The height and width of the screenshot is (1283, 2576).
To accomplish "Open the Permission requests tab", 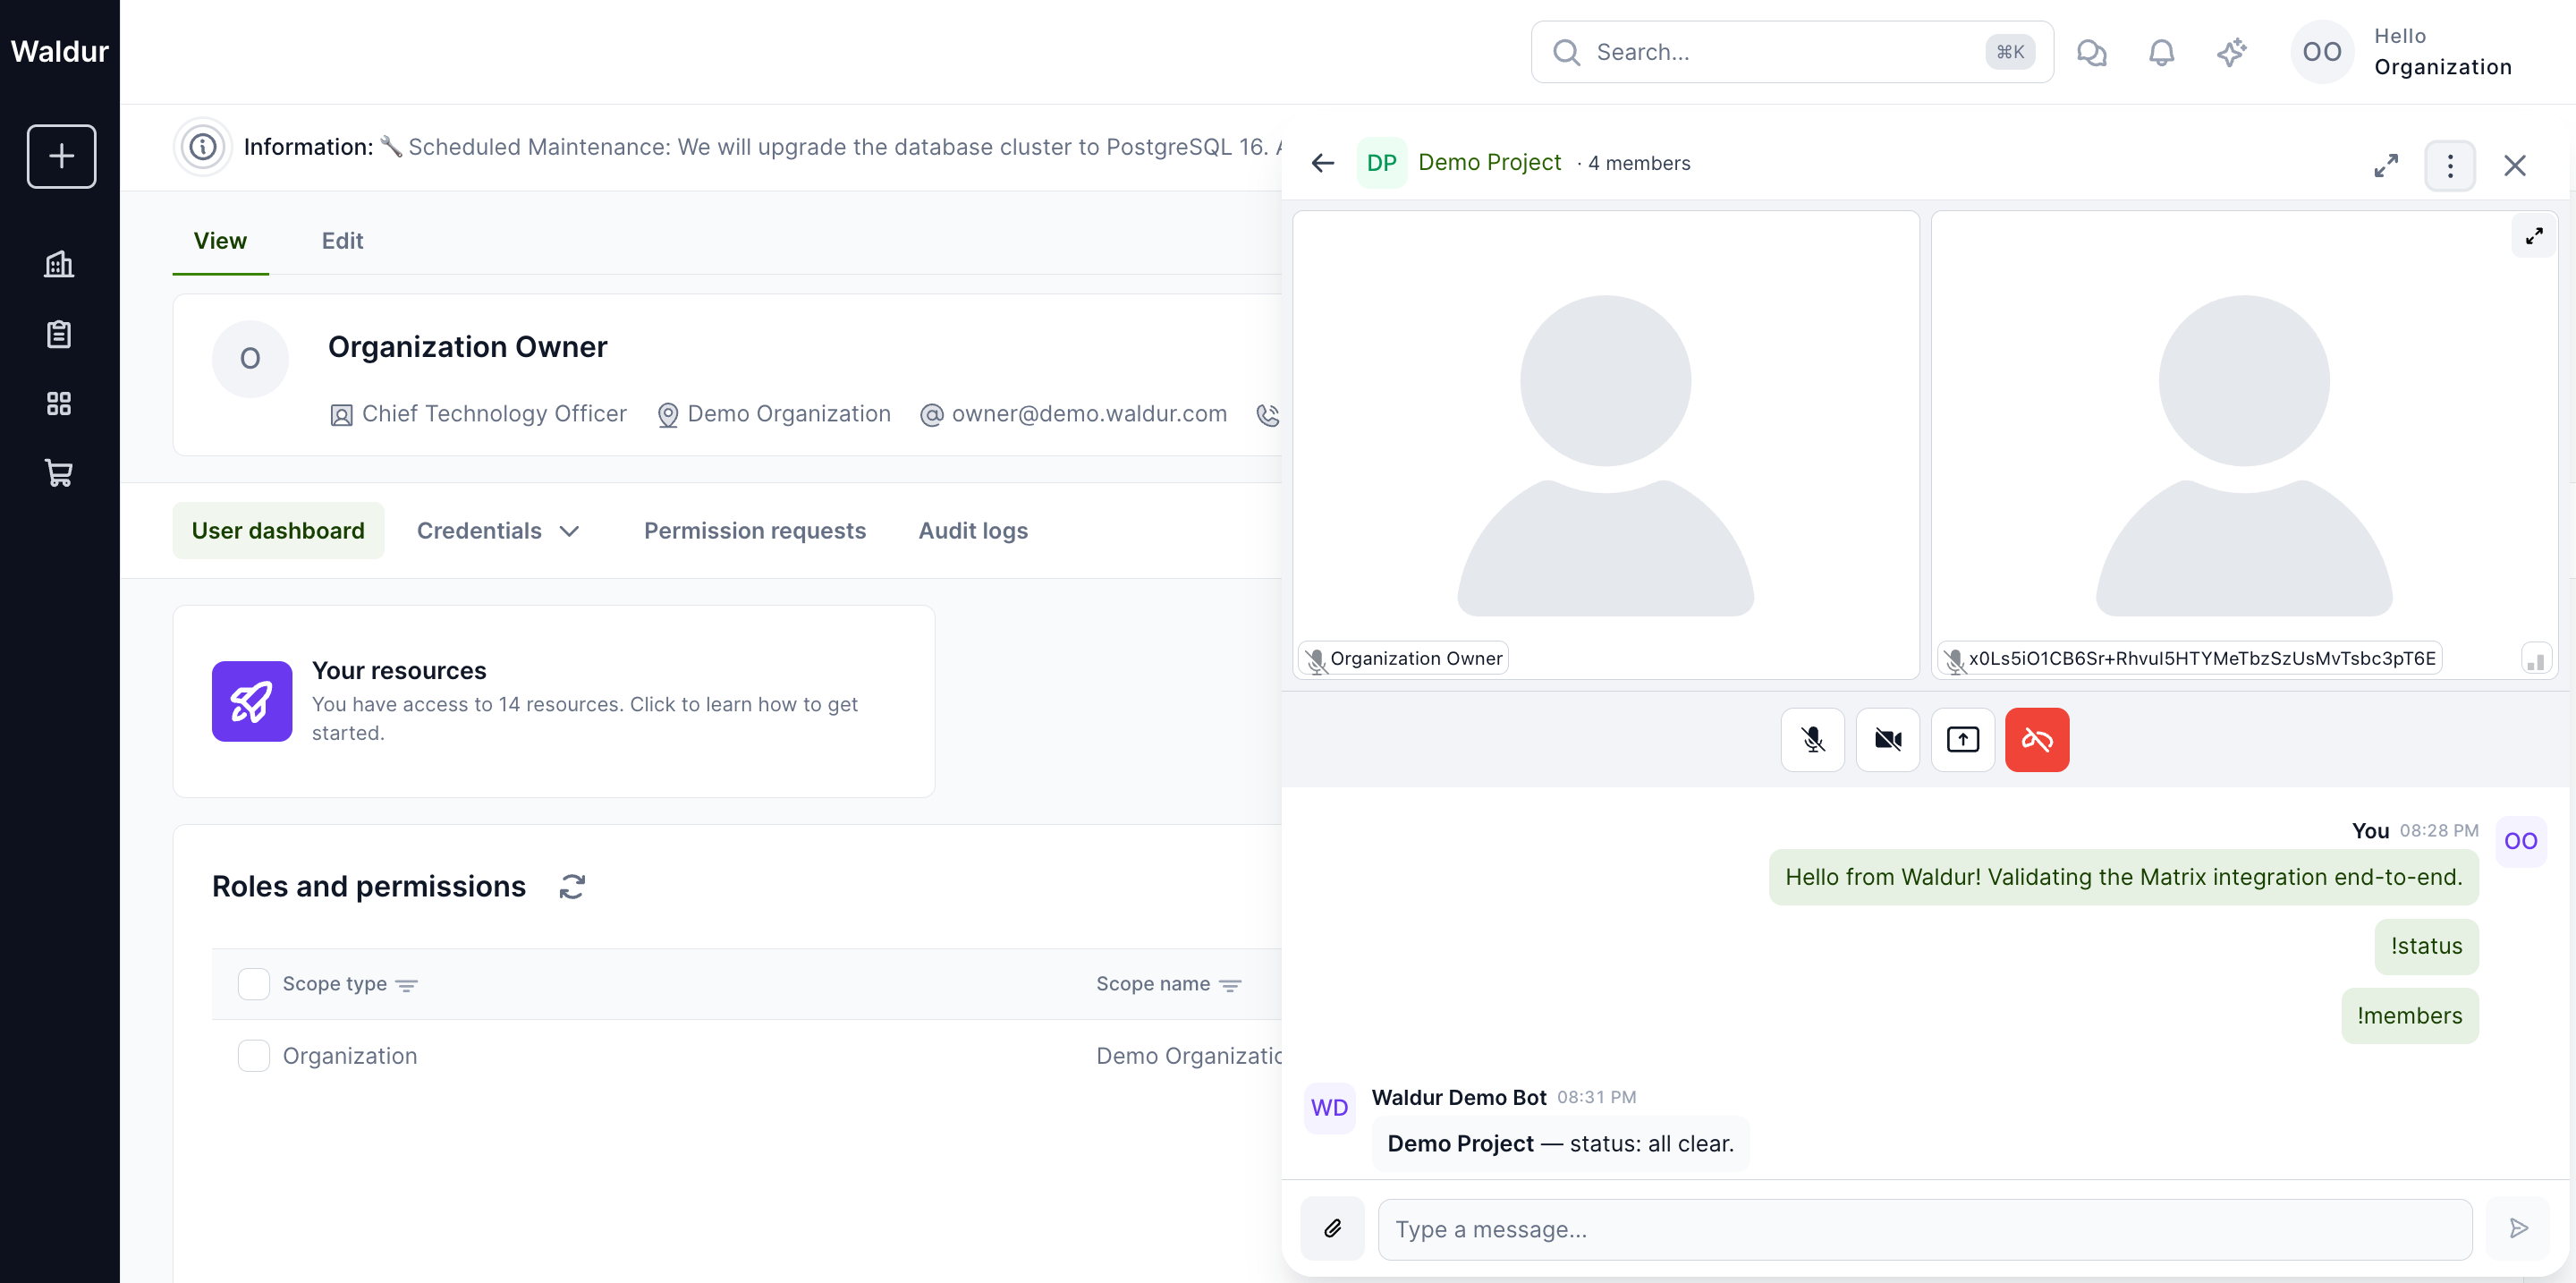I will click(x=755, y=531).
